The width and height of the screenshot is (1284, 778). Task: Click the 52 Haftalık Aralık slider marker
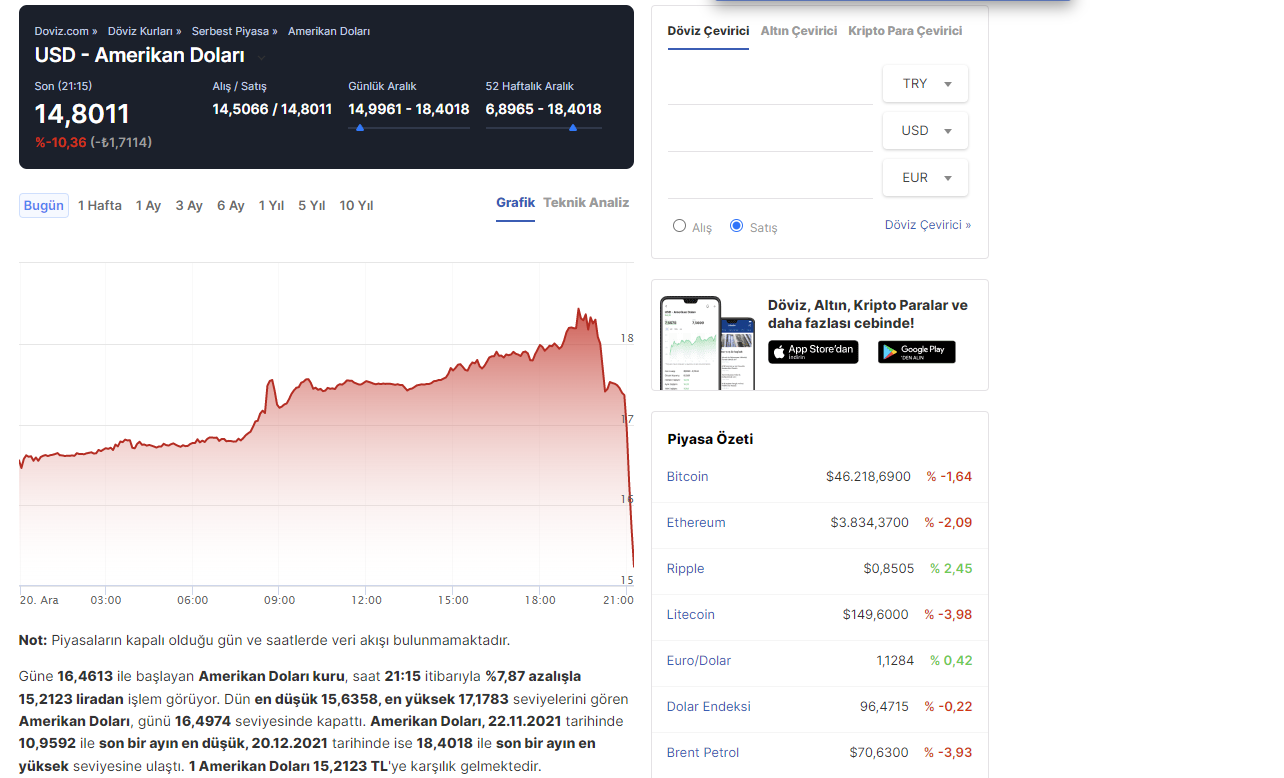click(573, 128)
